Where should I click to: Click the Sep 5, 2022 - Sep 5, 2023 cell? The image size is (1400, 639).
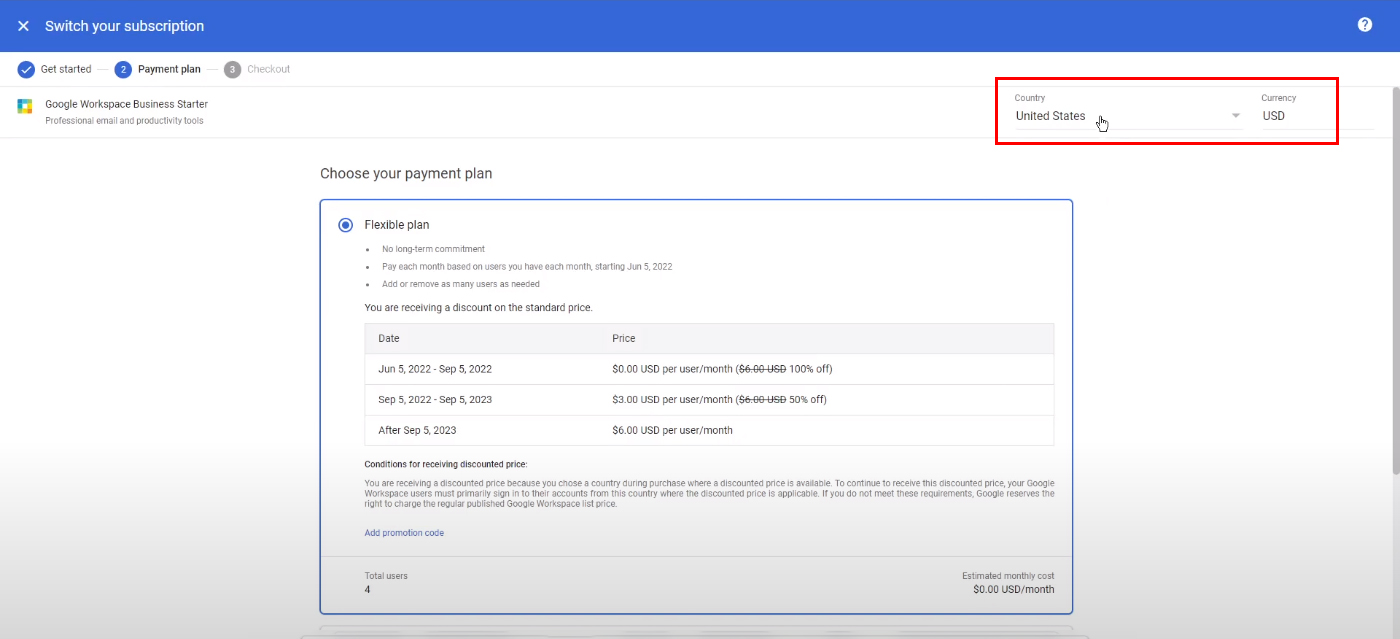(435, 400)
